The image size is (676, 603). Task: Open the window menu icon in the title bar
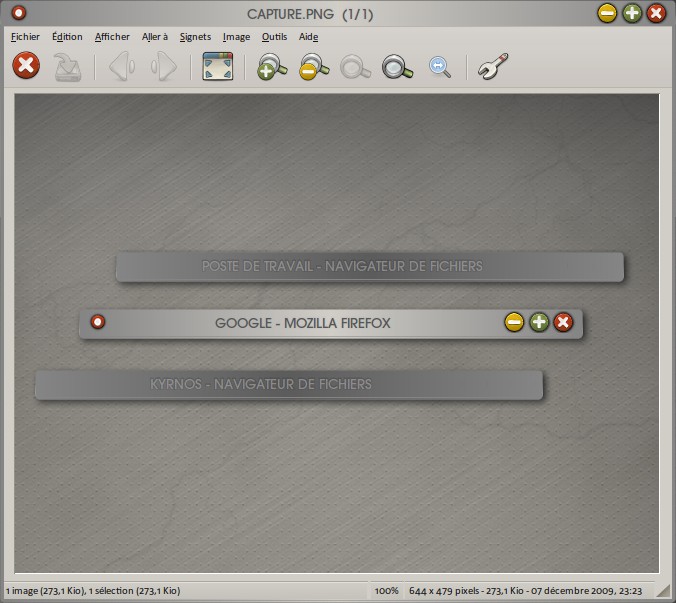tap(19, 13)
